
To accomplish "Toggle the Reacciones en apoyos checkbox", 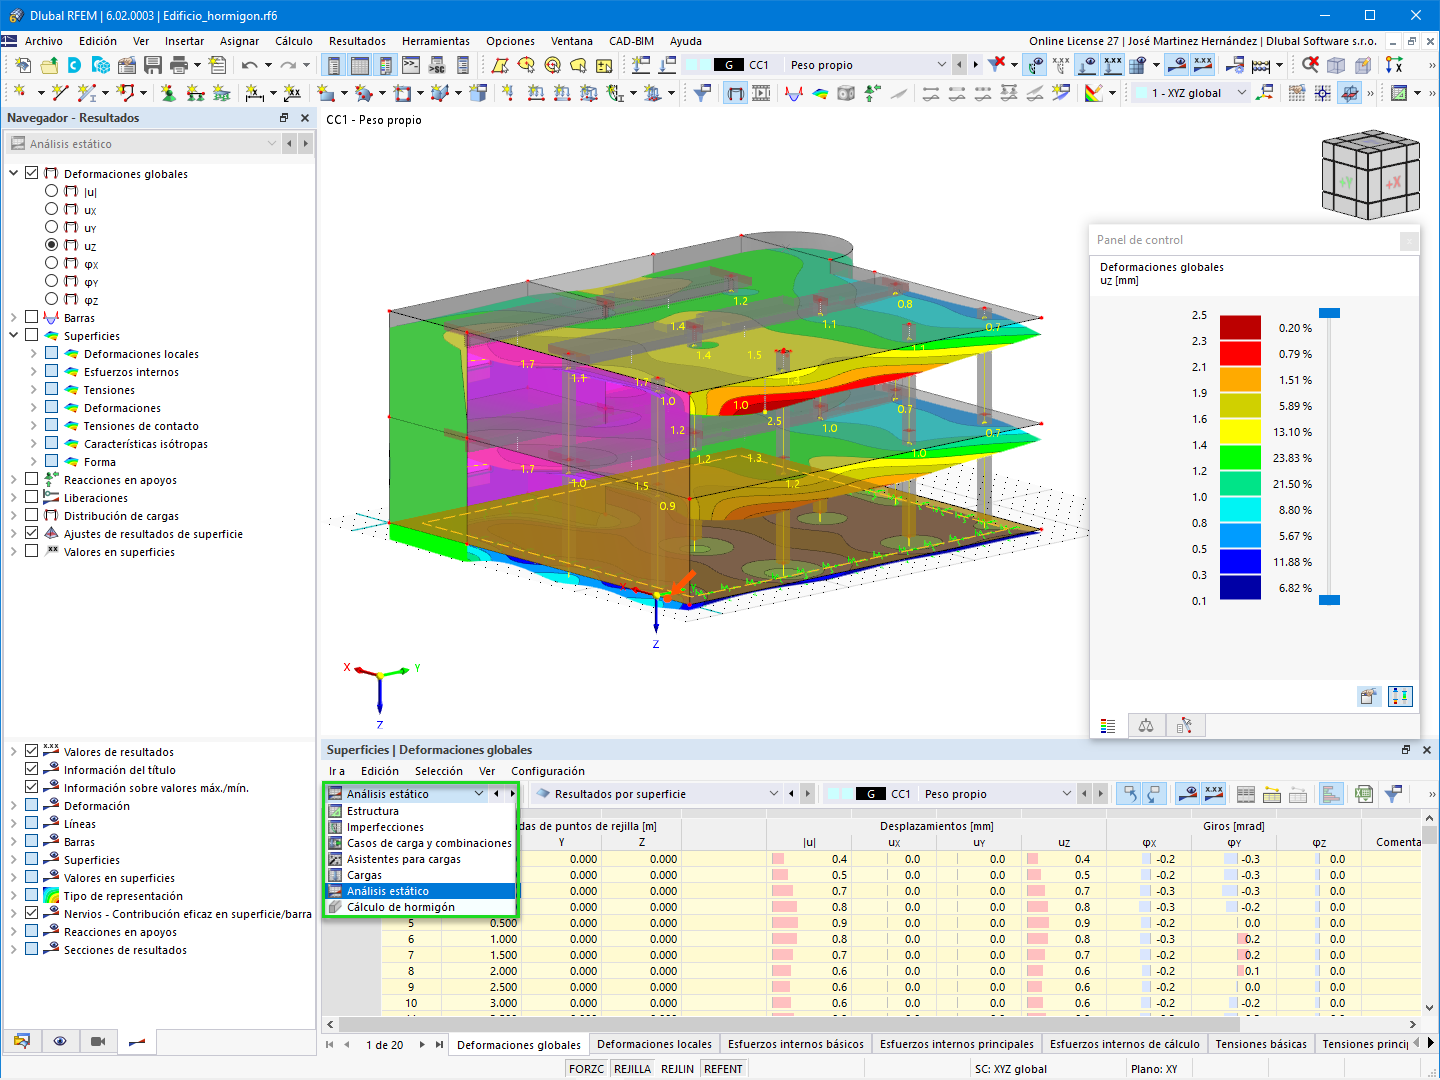I will coord(32,479).
